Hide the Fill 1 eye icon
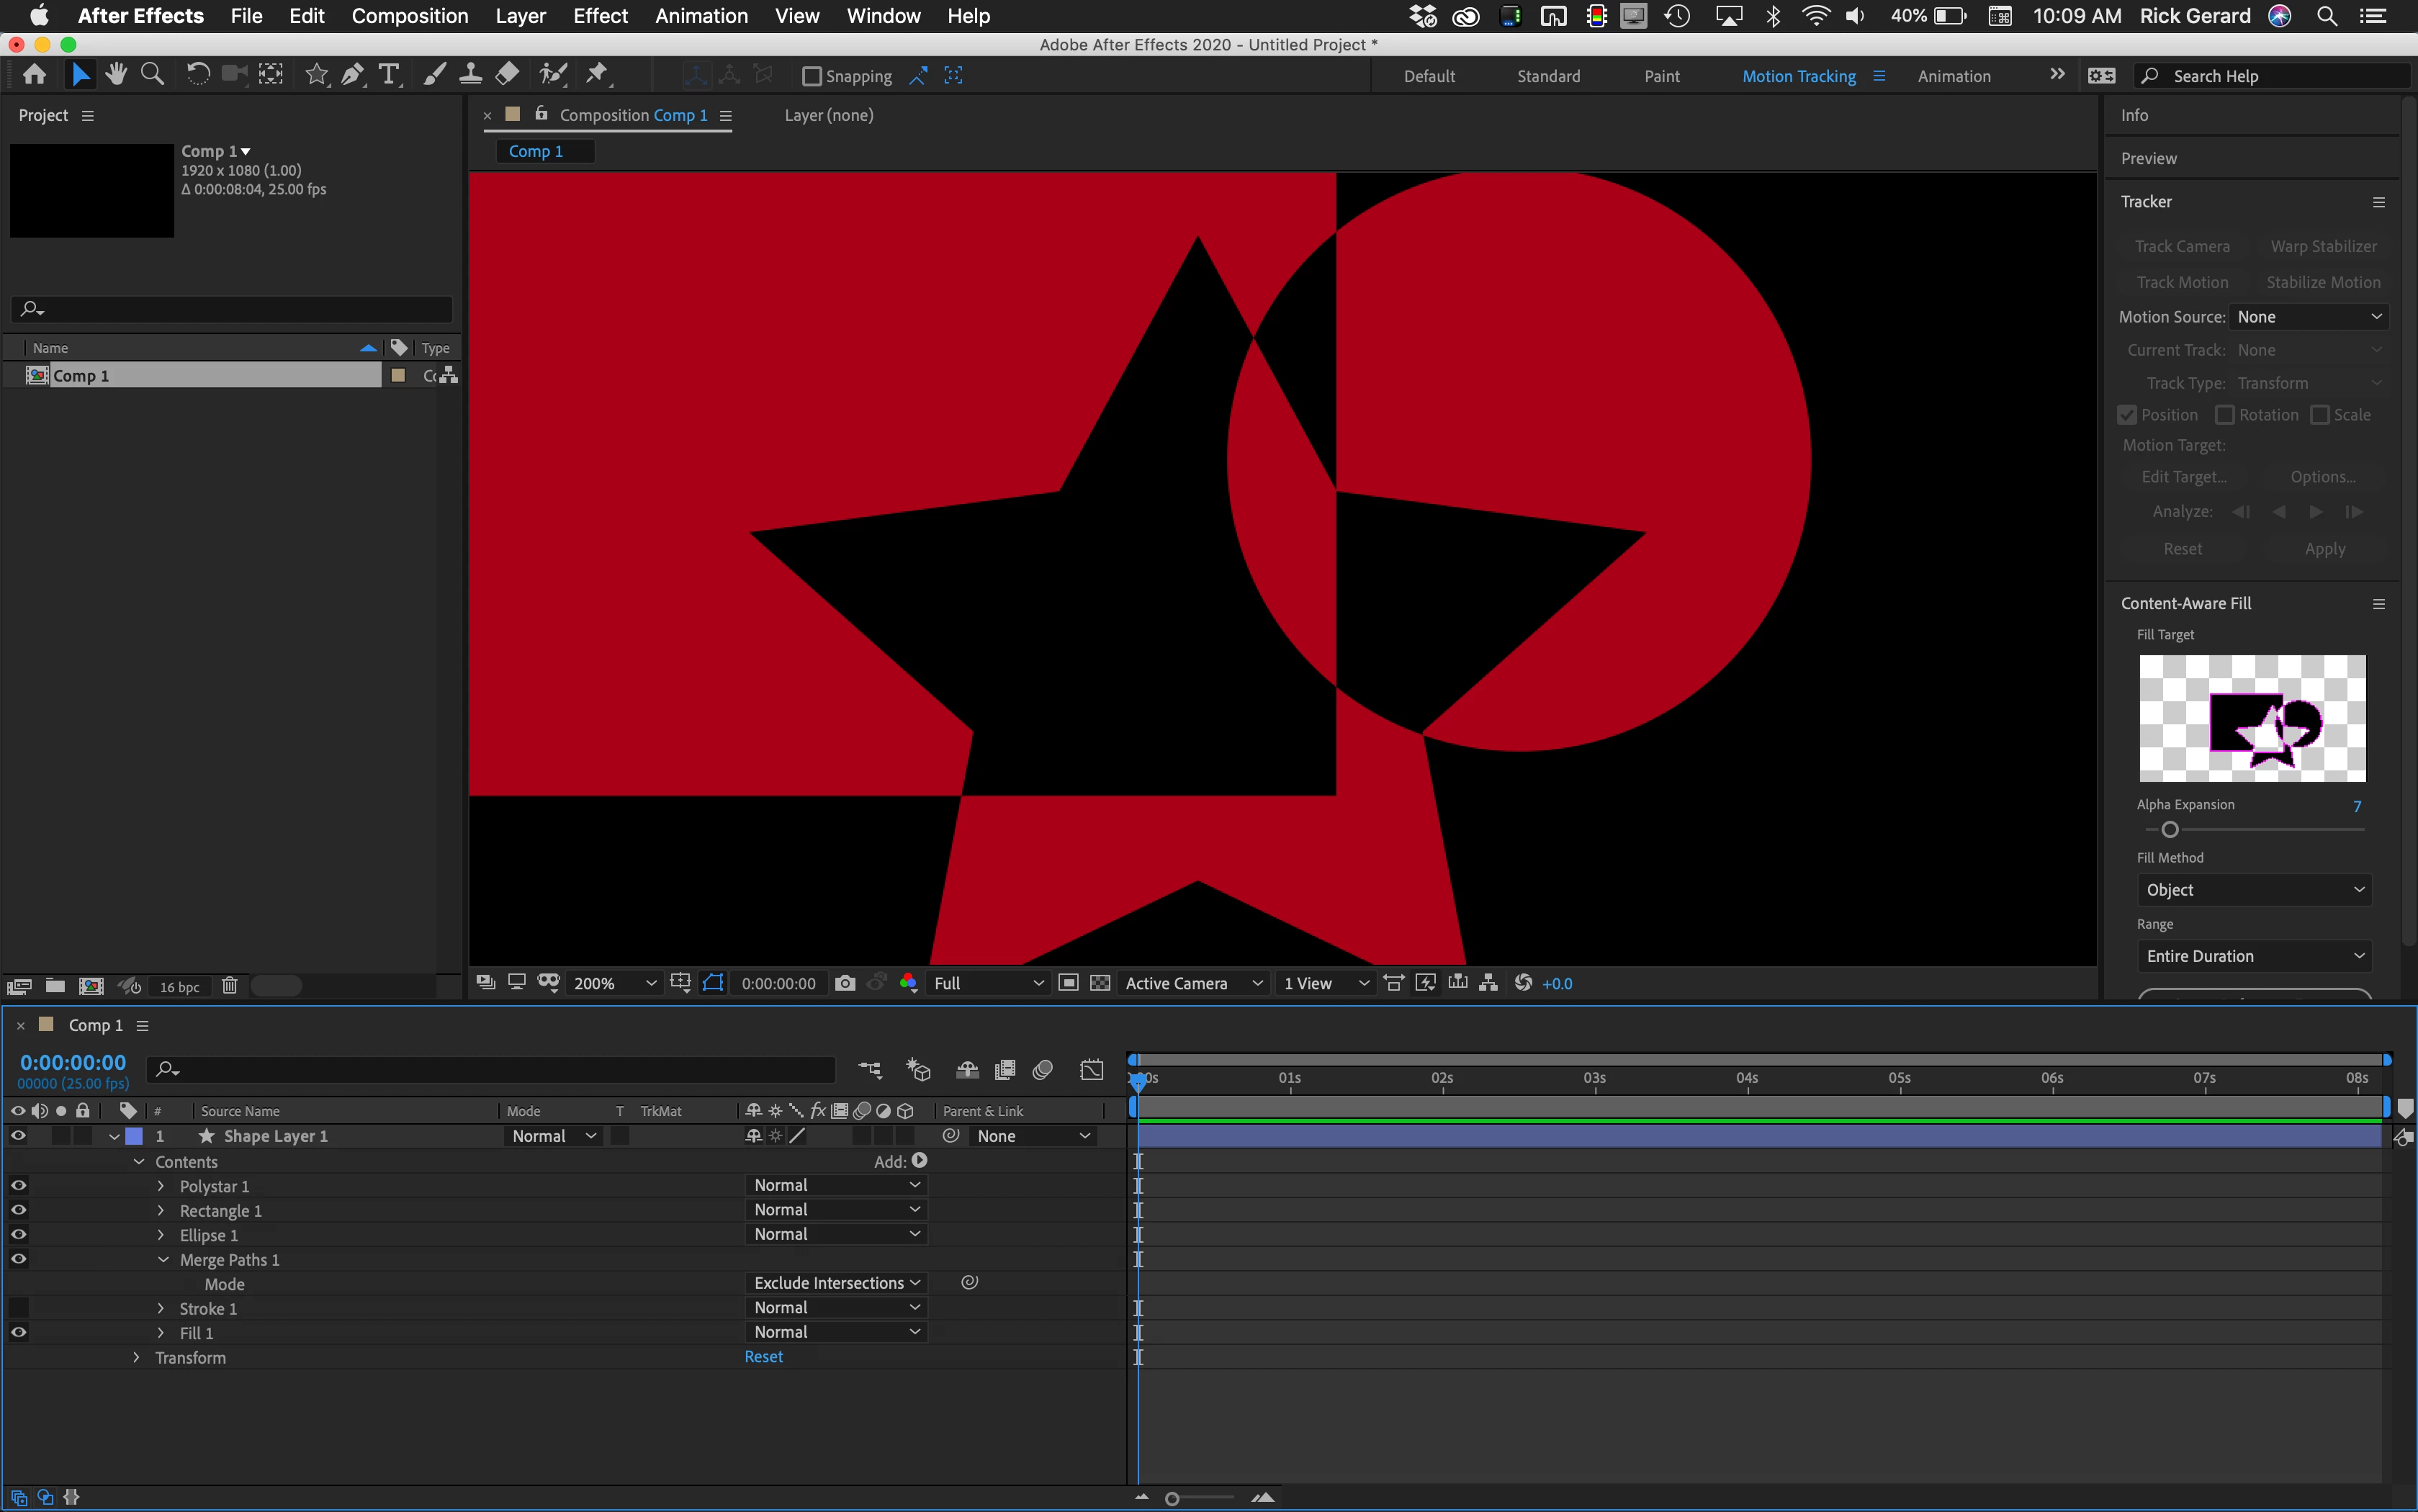Screen dimensions: 2418x1512 [18, 1332]
